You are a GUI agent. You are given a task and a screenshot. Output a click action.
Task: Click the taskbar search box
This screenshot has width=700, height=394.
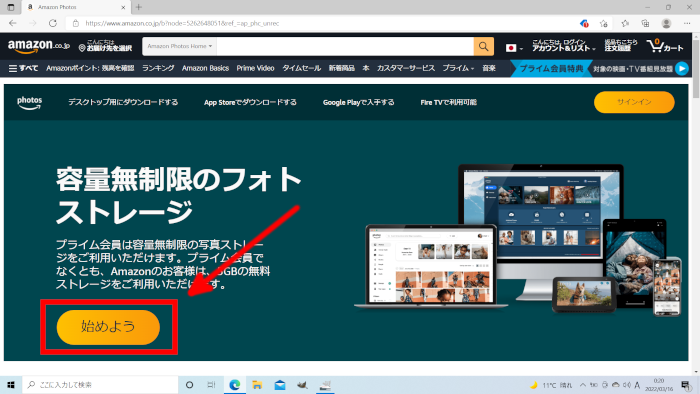pyautogui.click(x=100, y=385)
